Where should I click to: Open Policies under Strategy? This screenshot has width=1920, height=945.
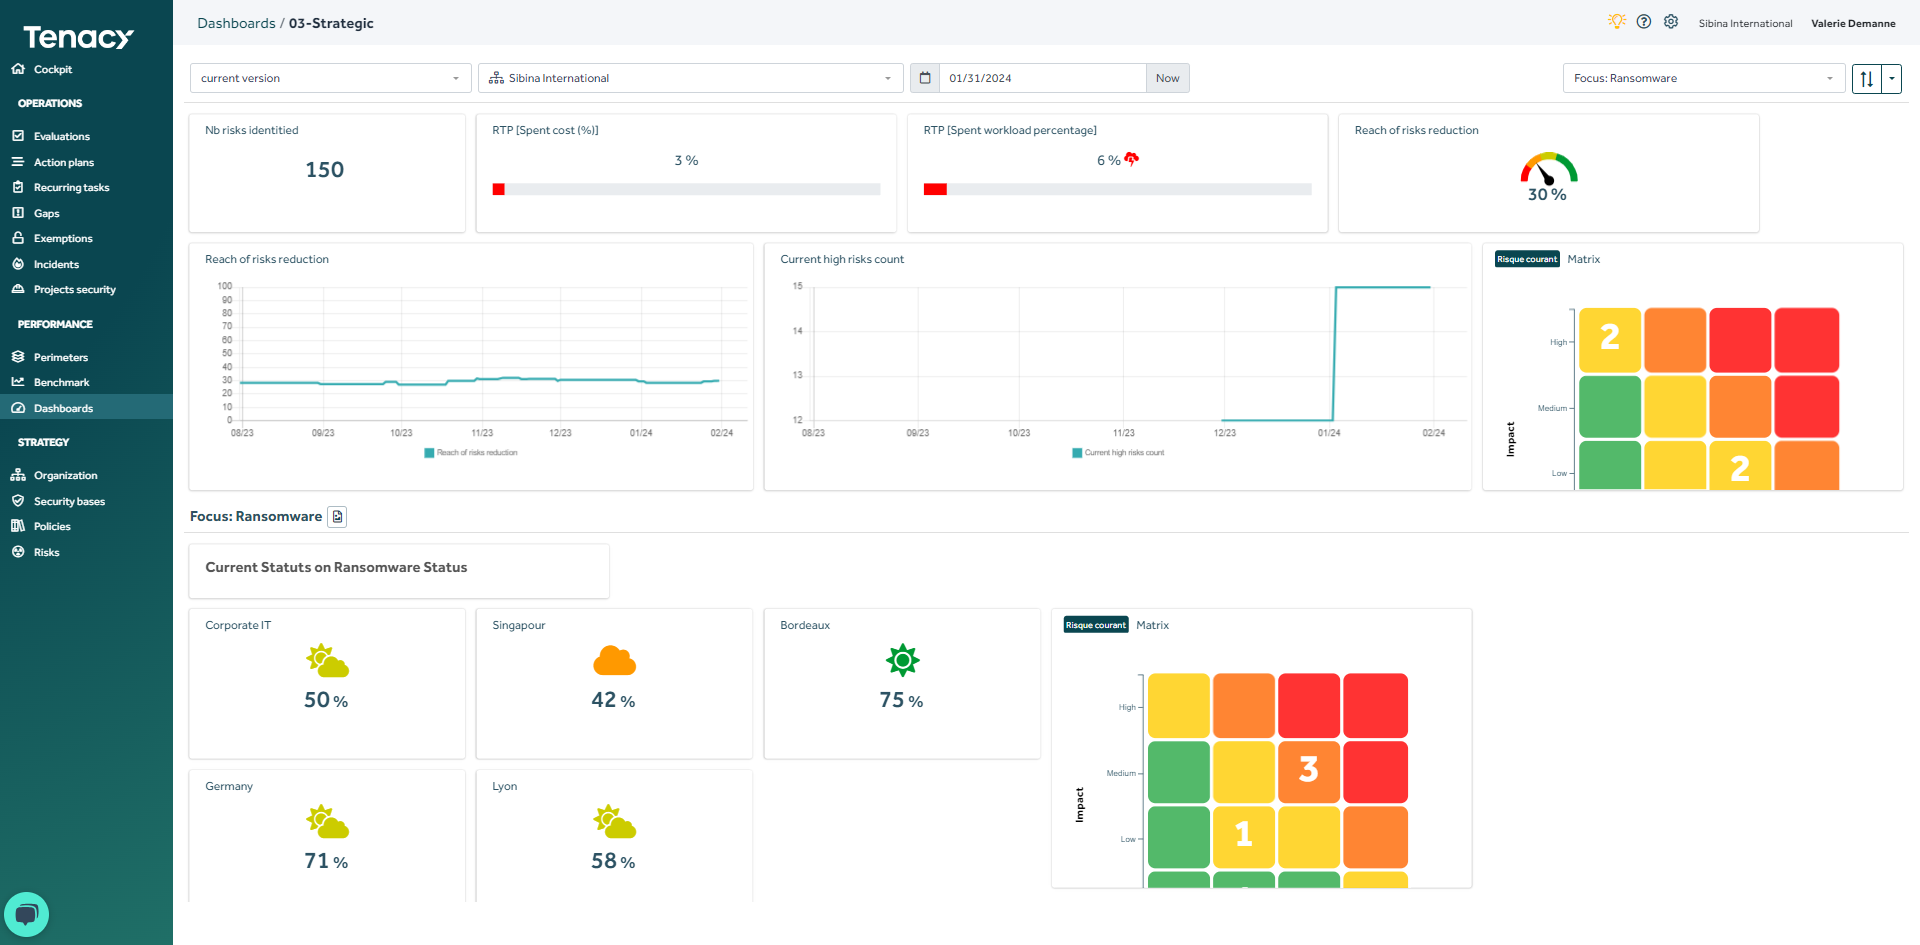52,526
